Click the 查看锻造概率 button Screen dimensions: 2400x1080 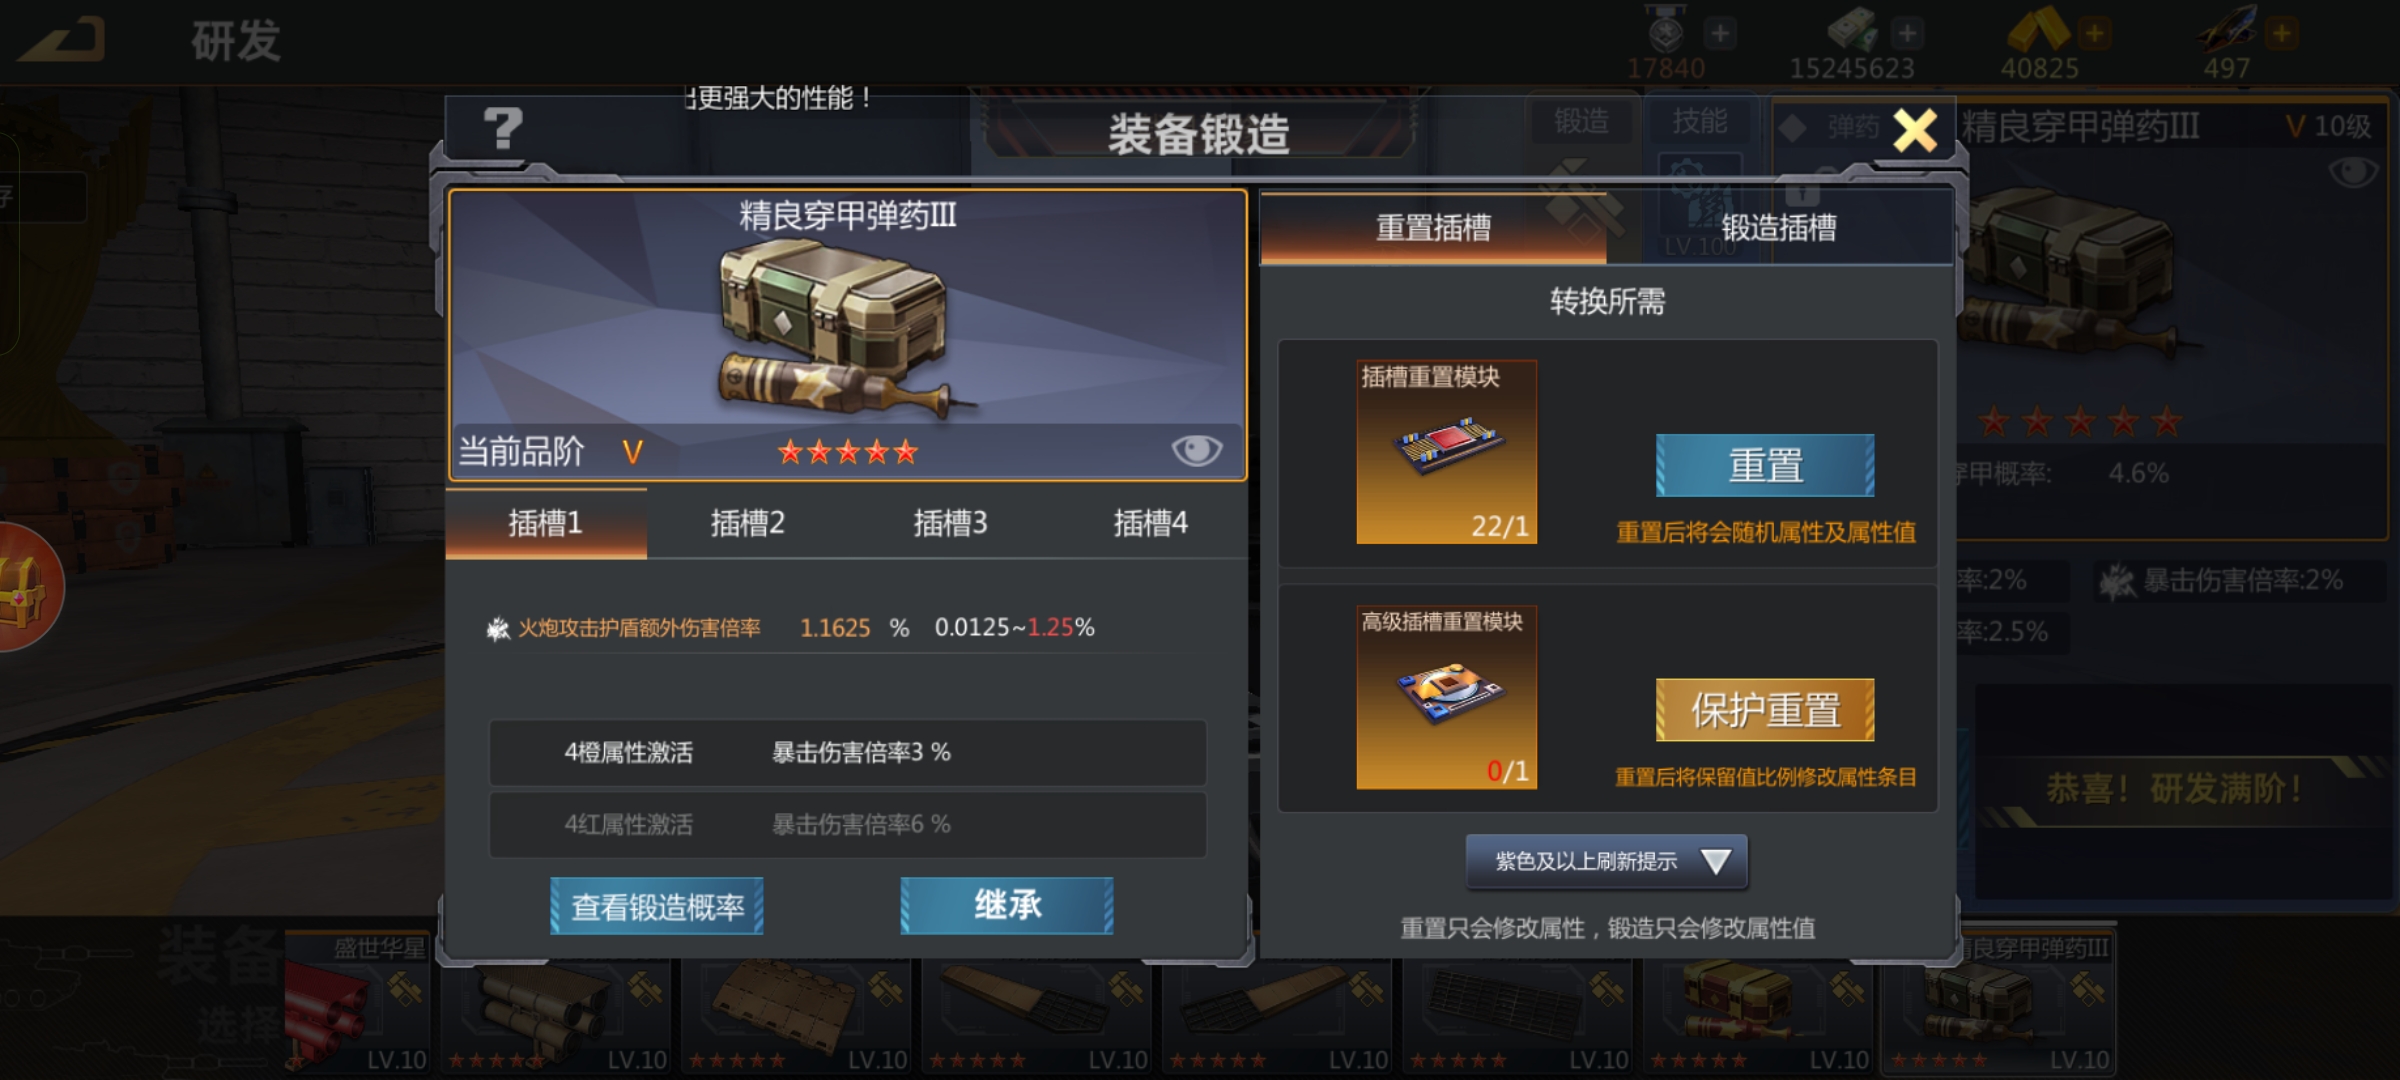657,906
